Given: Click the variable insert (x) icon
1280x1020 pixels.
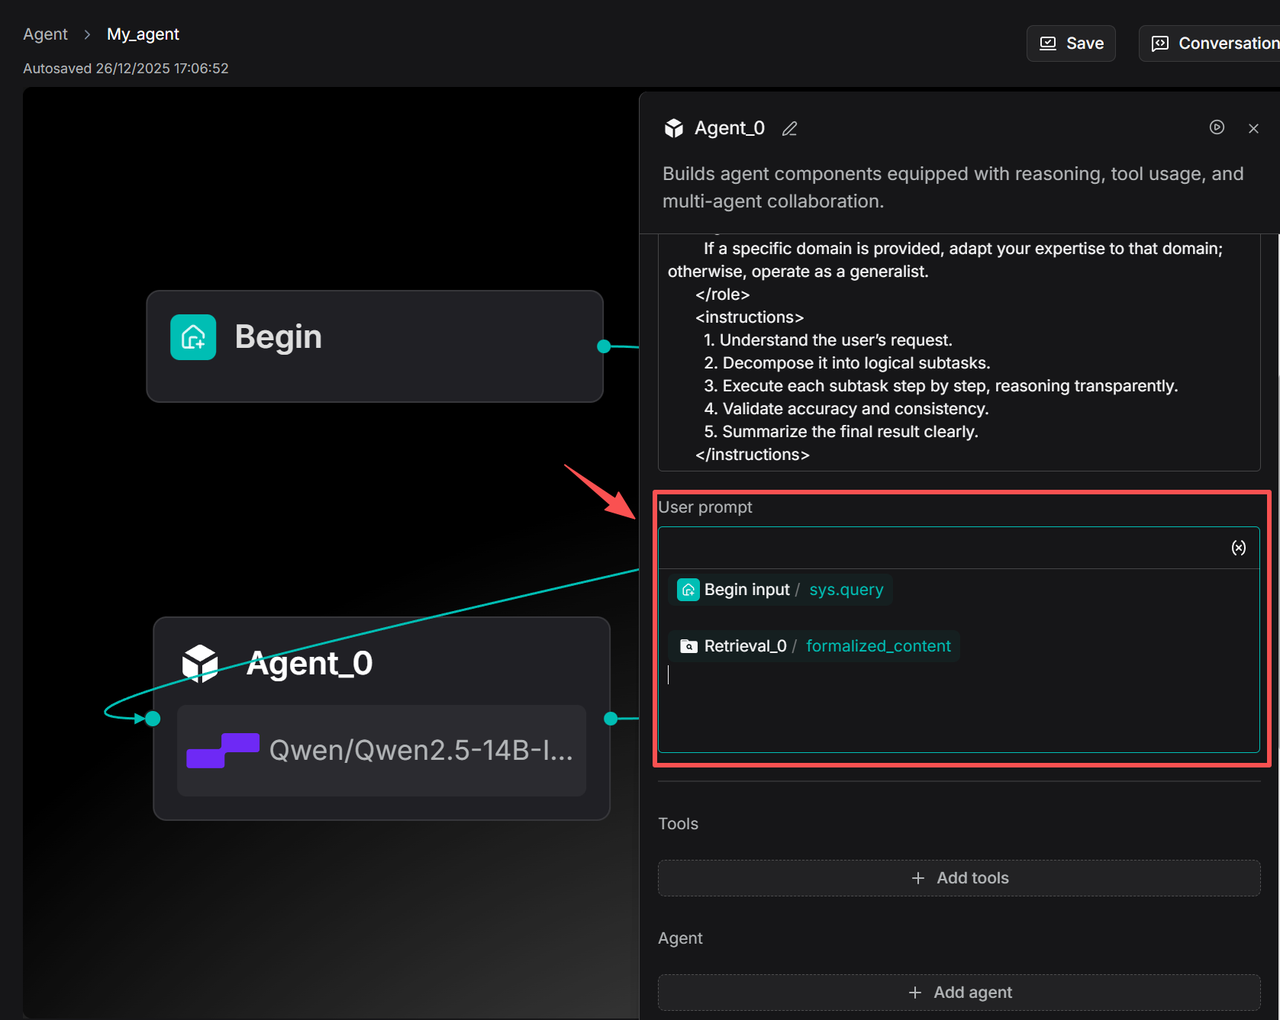Looking at the screenshot, I should (x=1238, y=548).
